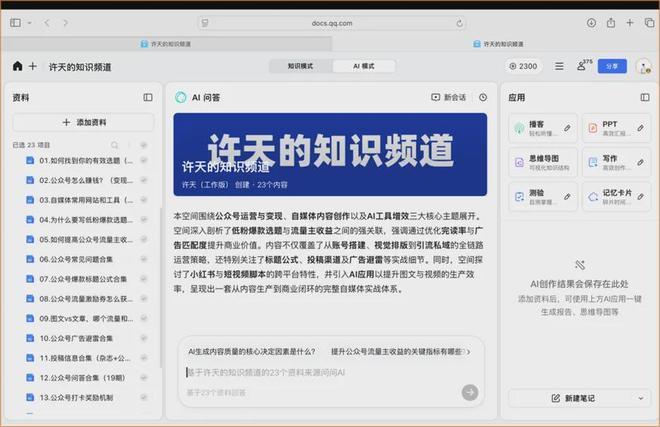660x427 pixels.
Task: Toggle checkbox for 10.公众号广告避雷合集
Action: coord(144,338)
